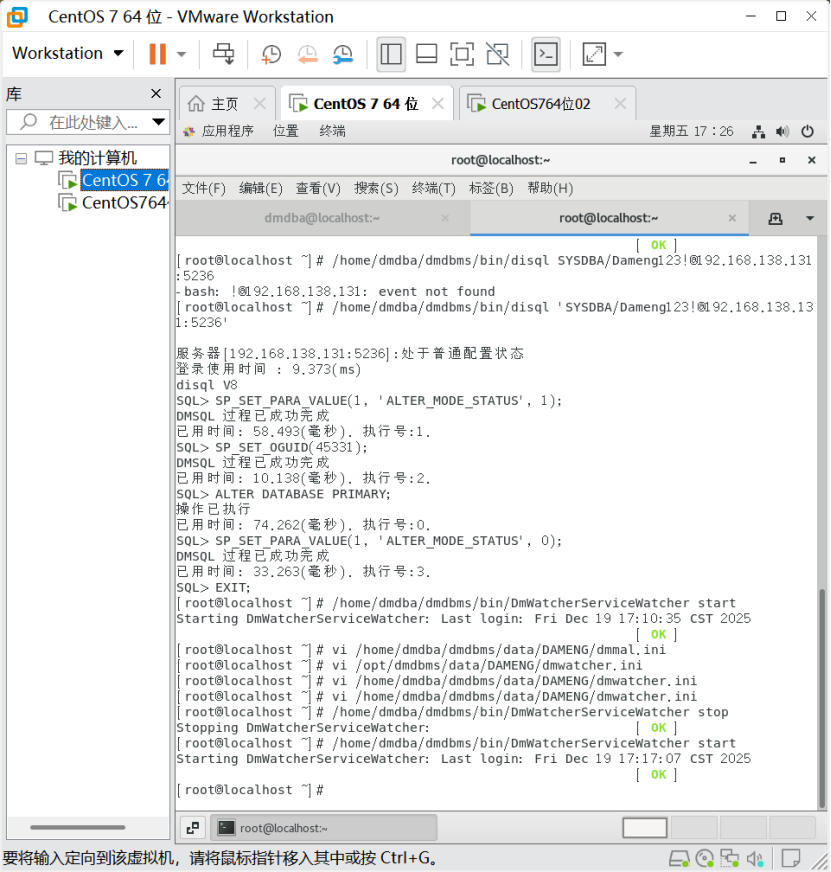Viewport: 831px width, 872px height.
Task: Click root@localhost taskbar window button
Action: tap(324, 828)
